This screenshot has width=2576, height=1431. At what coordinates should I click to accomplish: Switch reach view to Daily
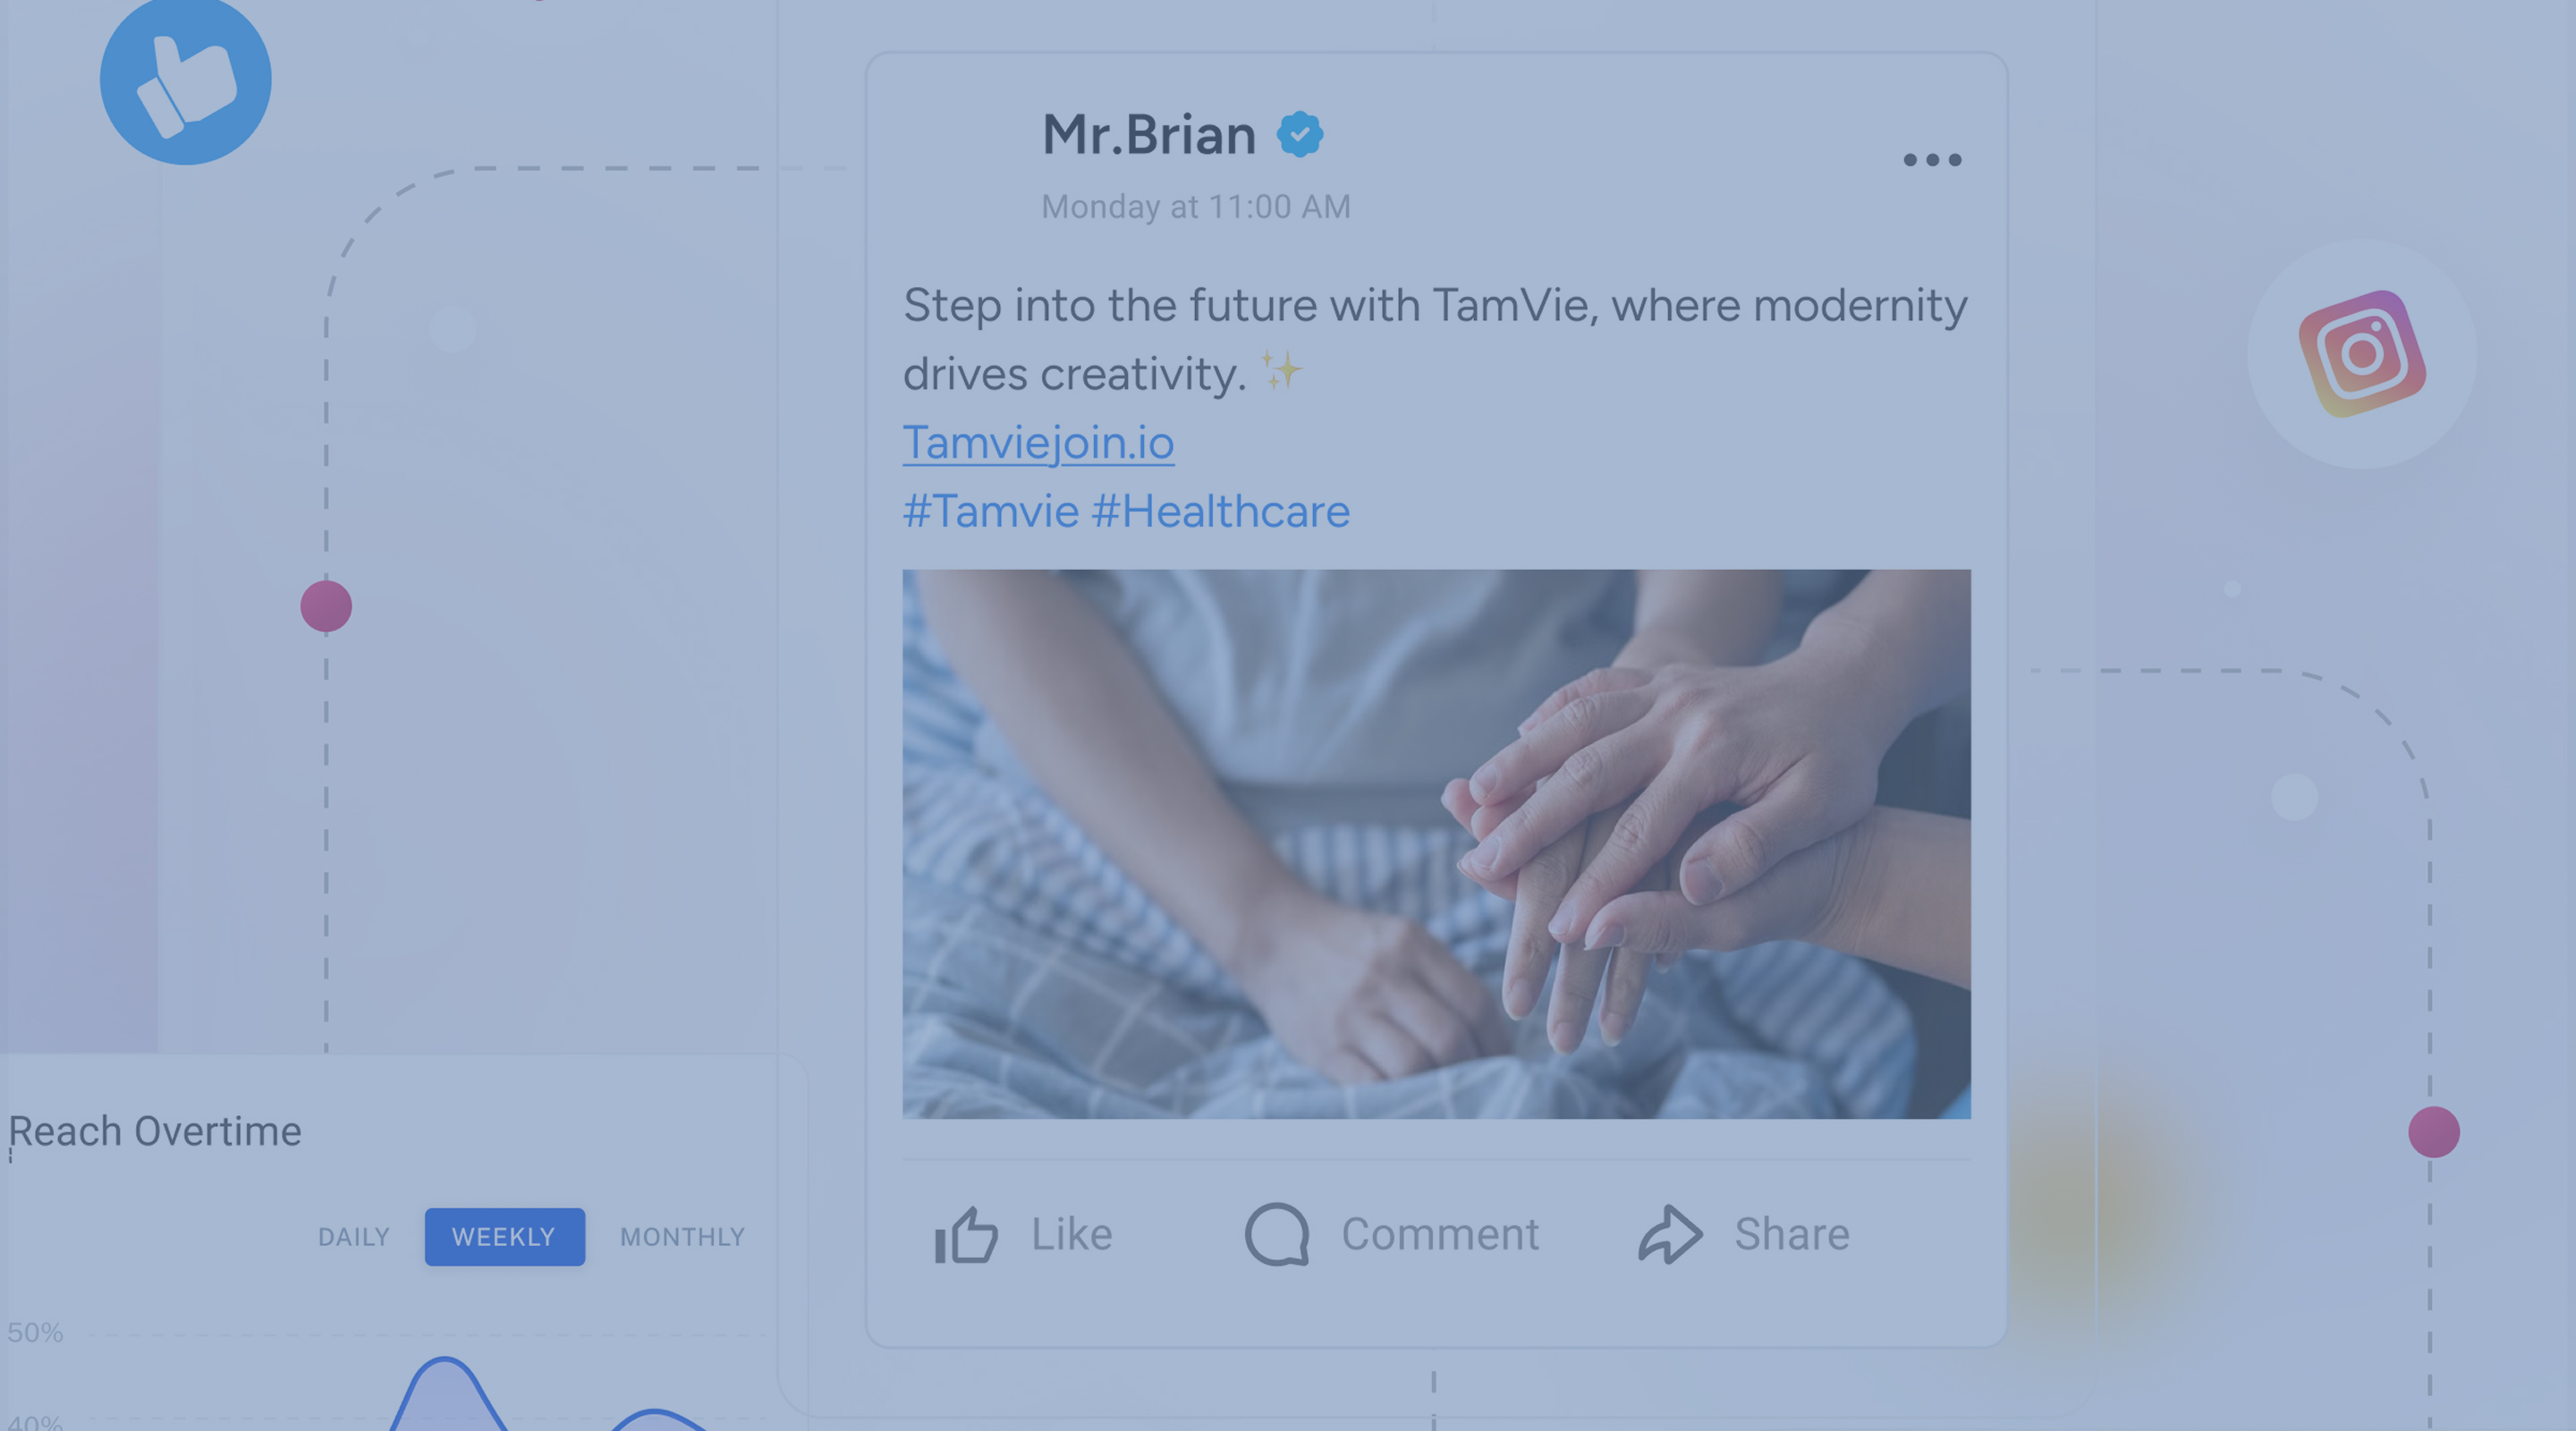[x=353, y=1237]
